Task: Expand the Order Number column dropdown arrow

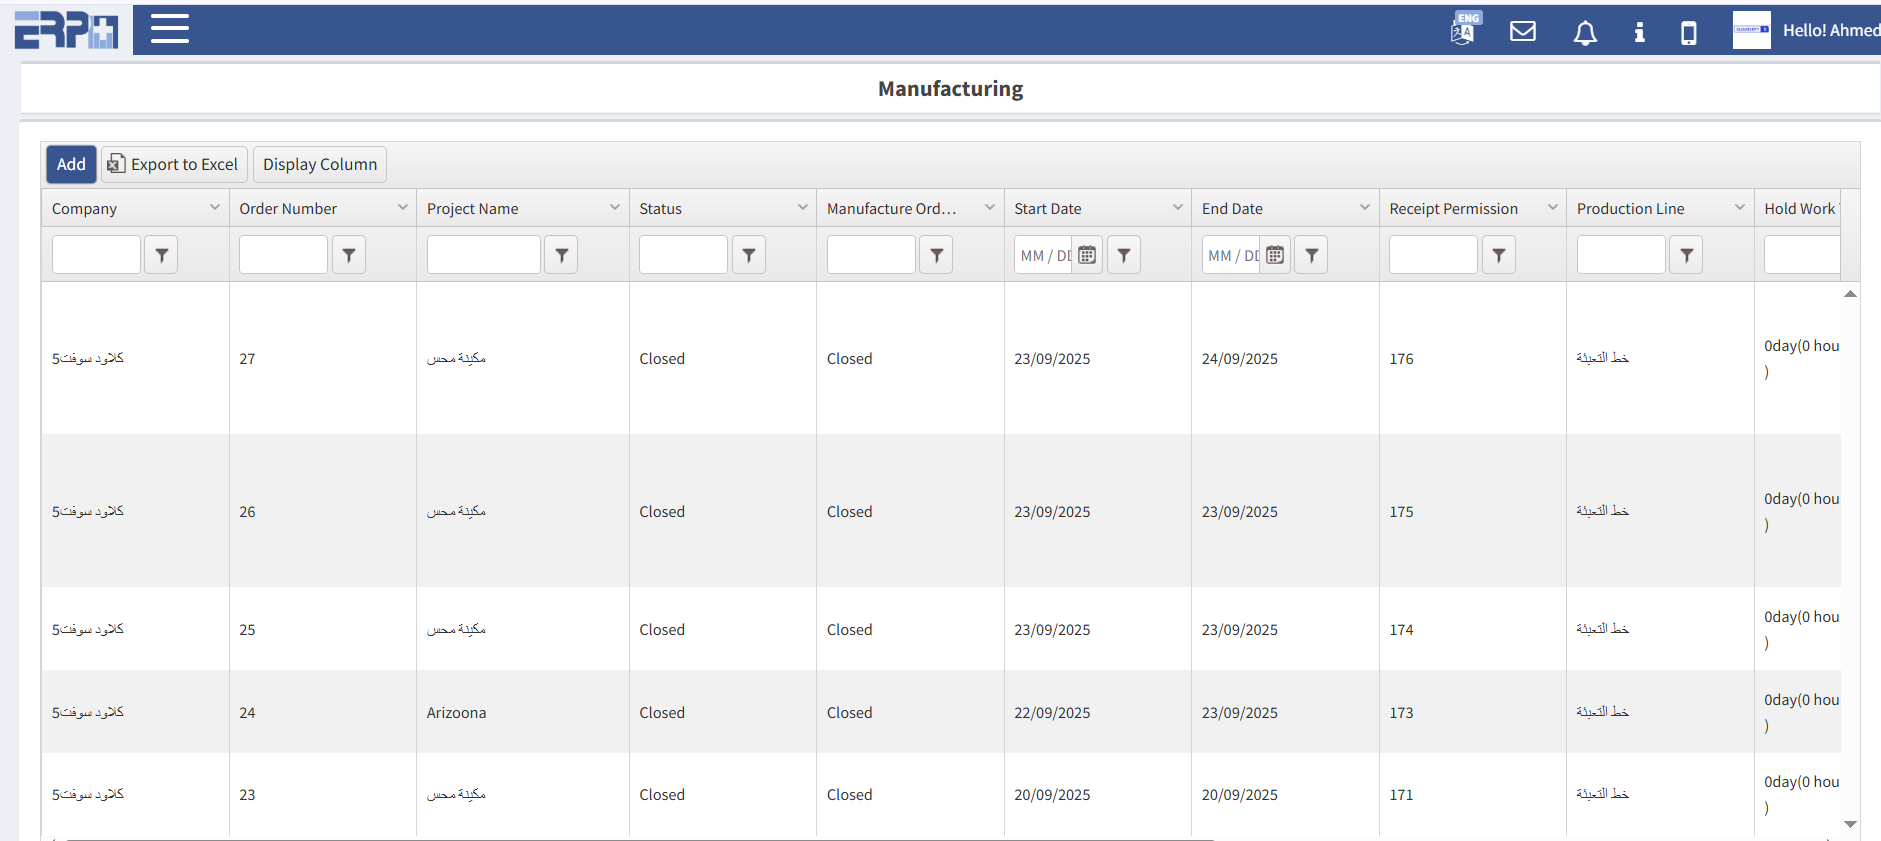Action: (x=402, y=208)
